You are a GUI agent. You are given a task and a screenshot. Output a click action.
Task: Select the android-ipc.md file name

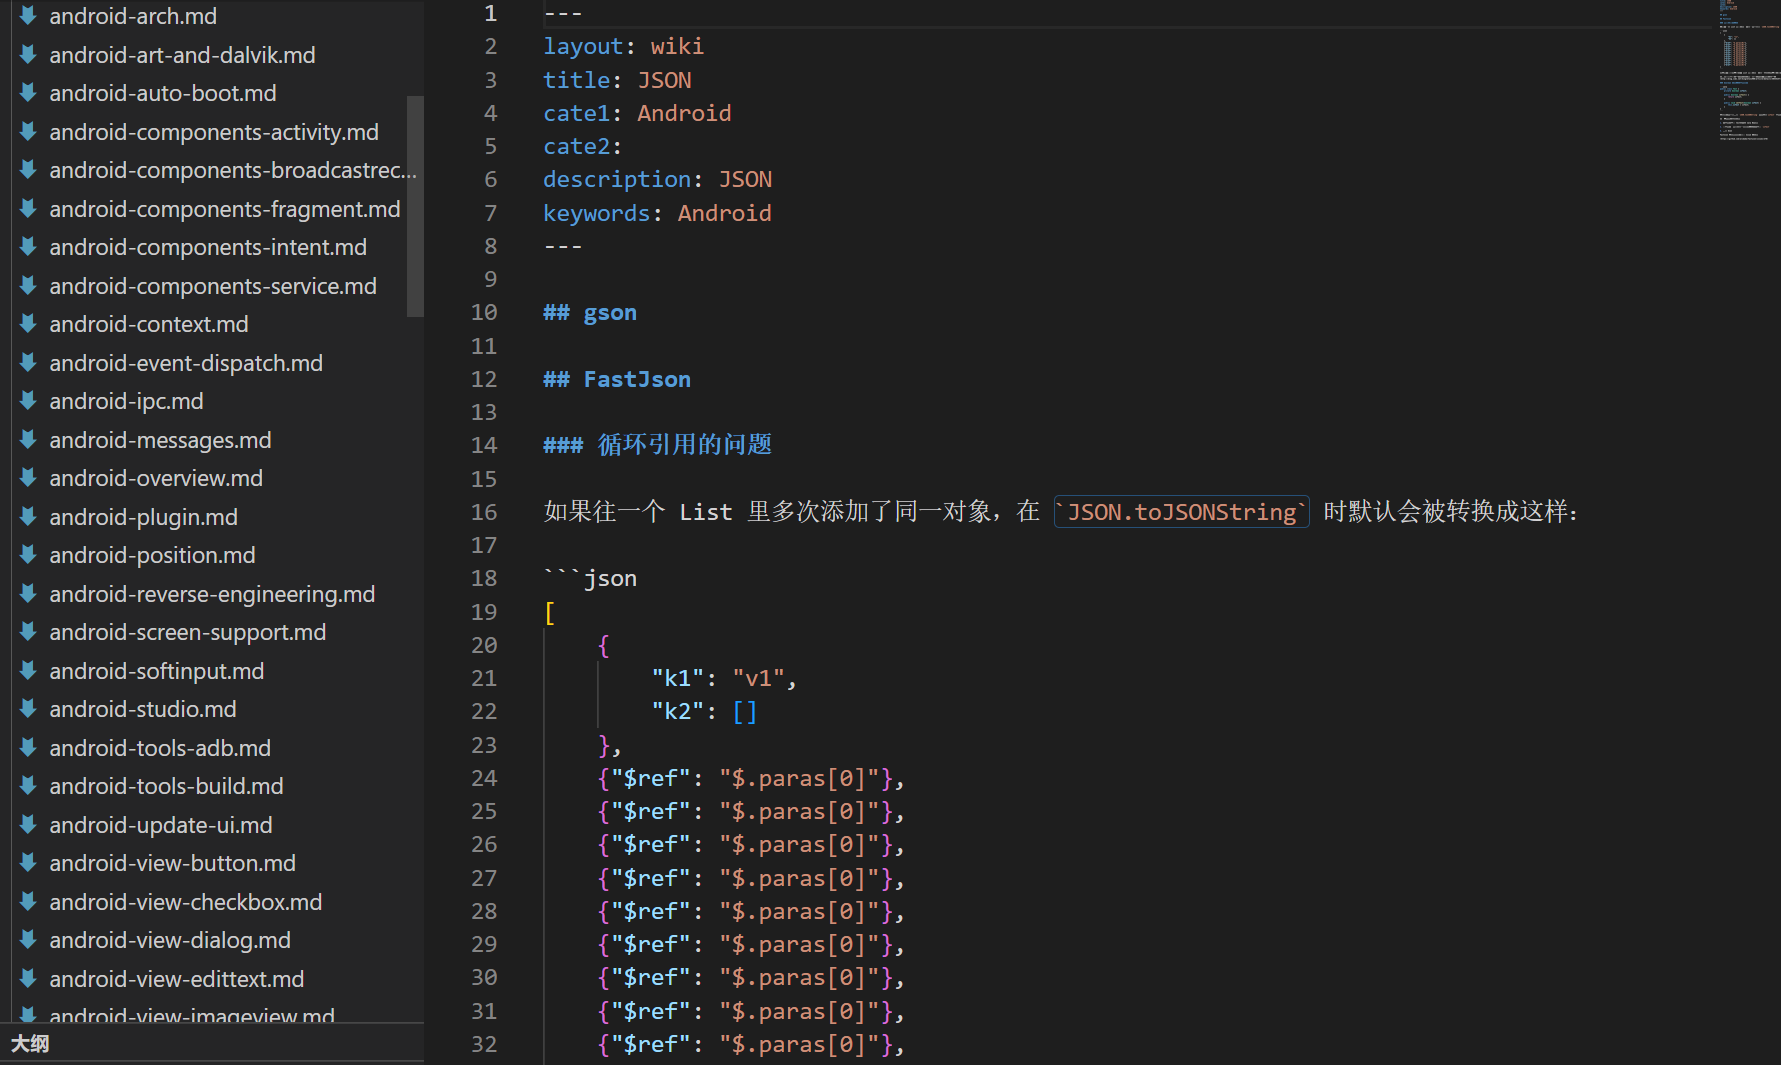126,401
